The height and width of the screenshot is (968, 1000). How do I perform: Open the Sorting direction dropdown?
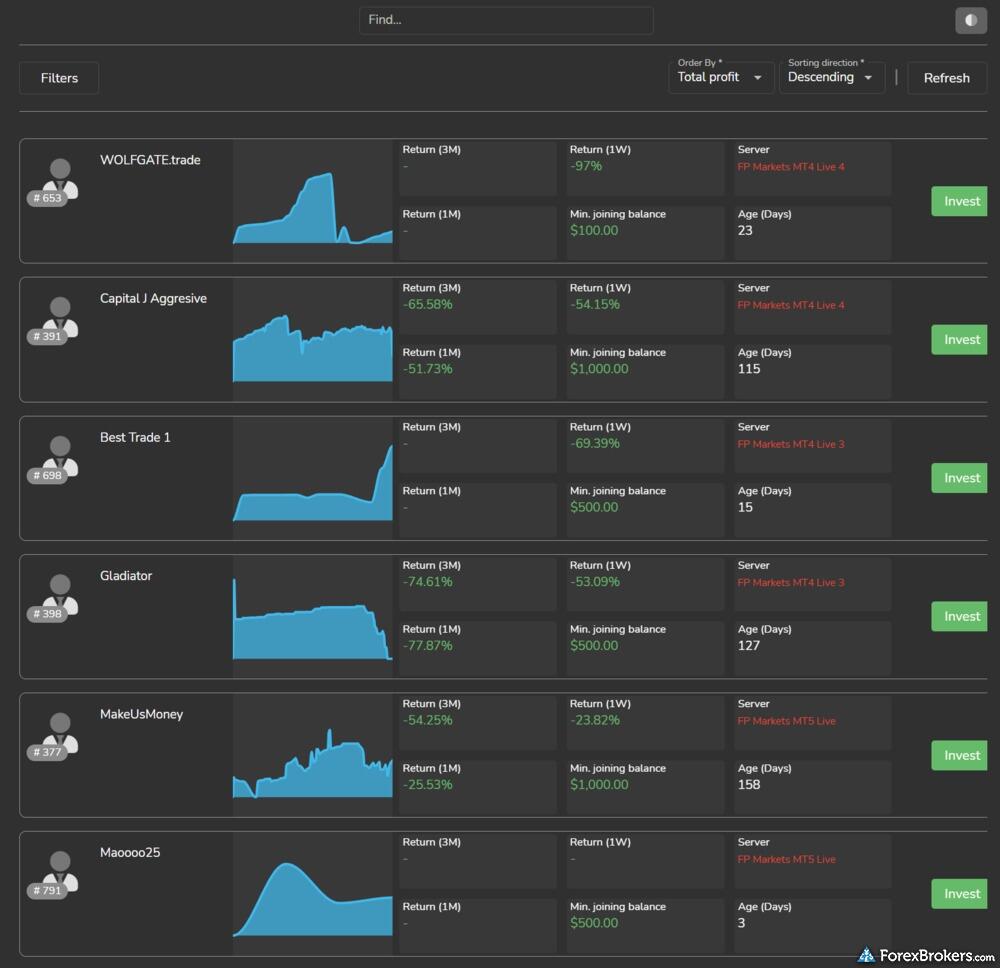[831, 77]
